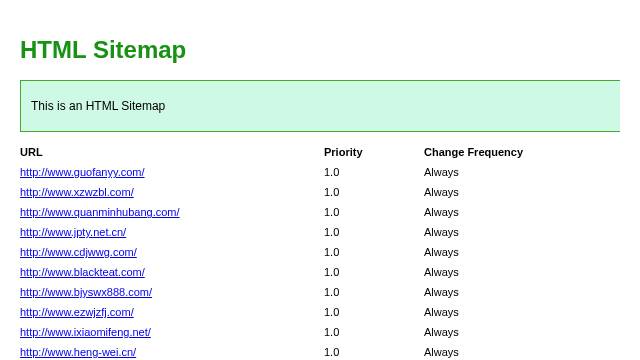The height and width of the screenshot is (360, 640).
Task: Follow the ixiaomifeng.net link
Action: pyautogui.click(x=85, y=332)
